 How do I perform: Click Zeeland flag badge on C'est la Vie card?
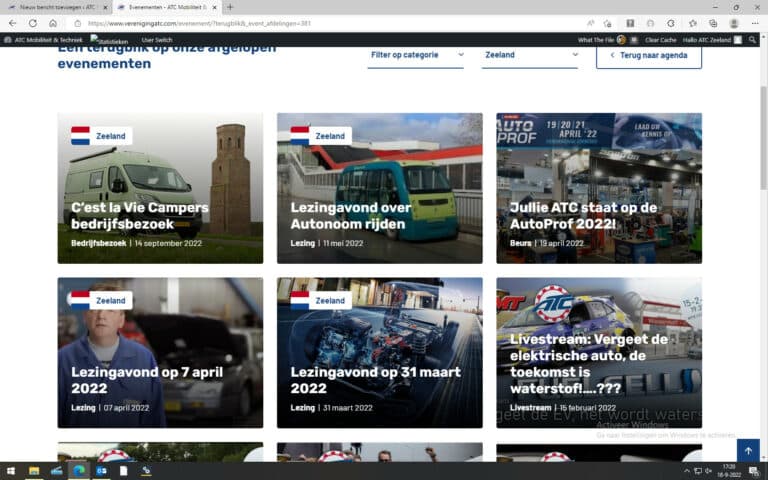[101, 136]
